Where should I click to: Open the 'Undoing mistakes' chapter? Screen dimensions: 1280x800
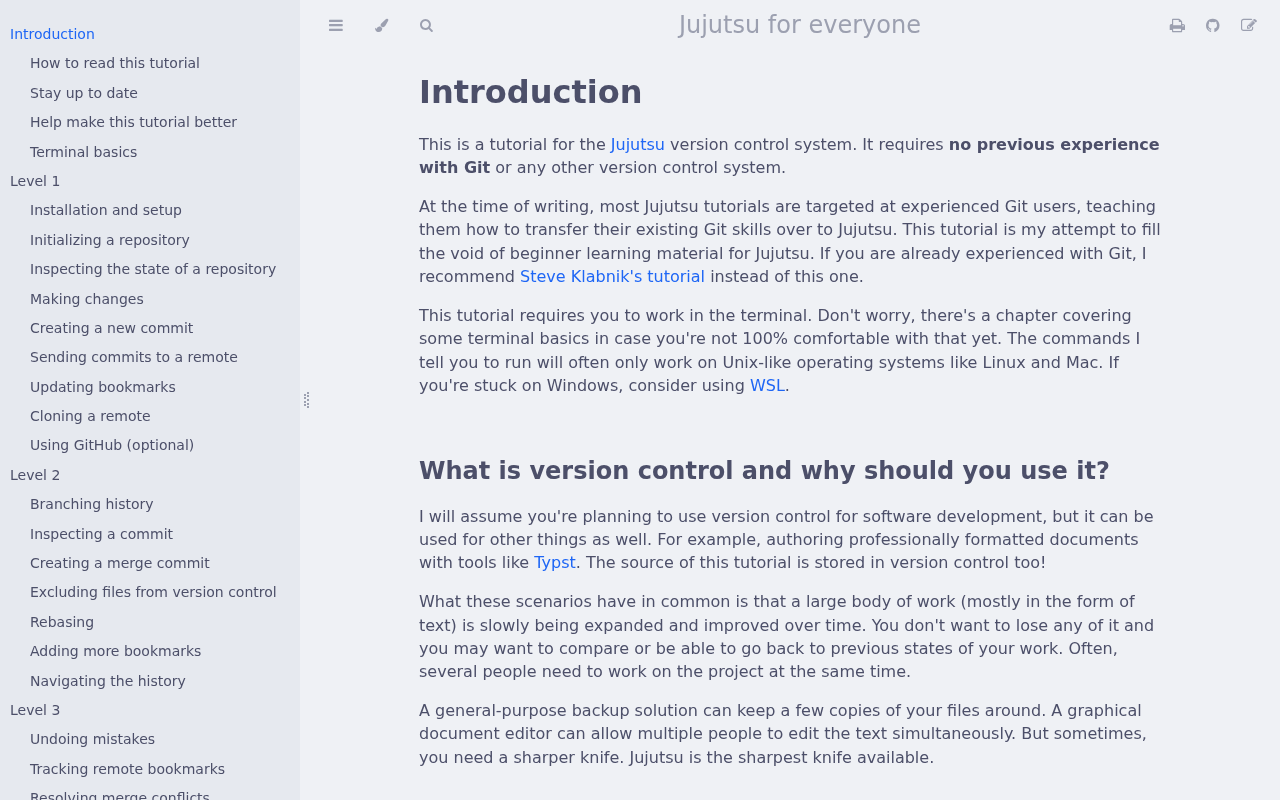click(92, 738)
